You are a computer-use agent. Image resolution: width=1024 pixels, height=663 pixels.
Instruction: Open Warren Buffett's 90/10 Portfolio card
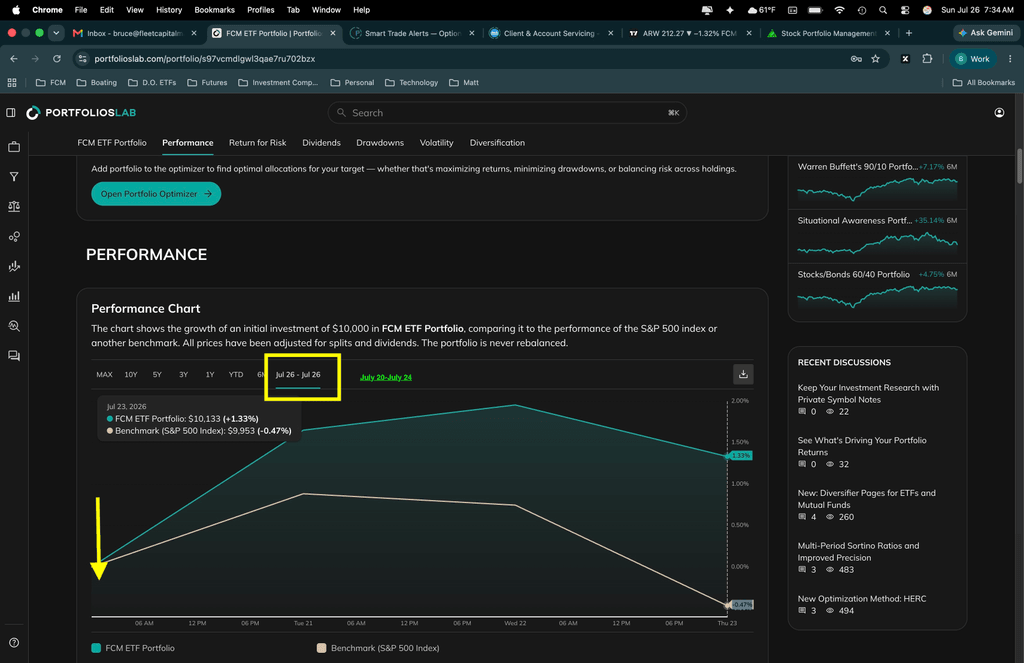(x=877, y=184)
